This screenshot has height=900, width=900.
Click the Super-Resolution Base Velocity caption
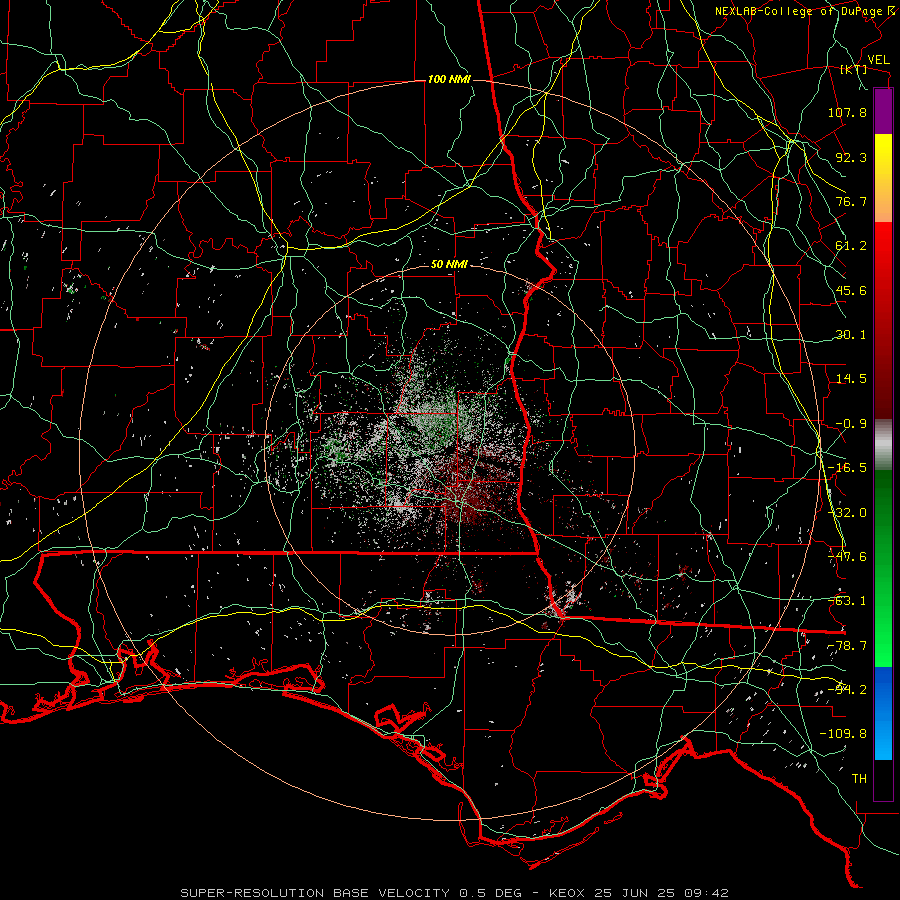[454, 893]
